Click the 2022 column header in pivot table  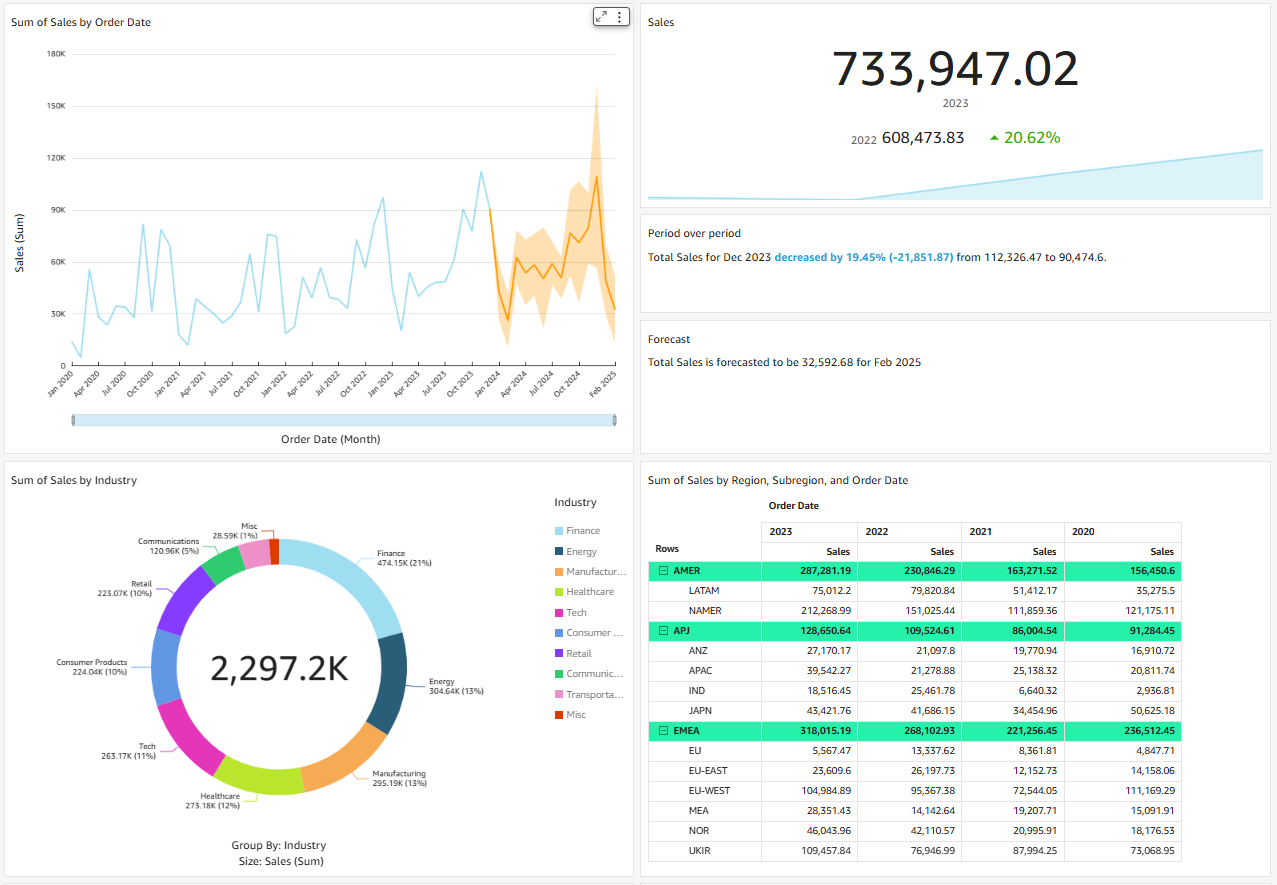(909, 532)
